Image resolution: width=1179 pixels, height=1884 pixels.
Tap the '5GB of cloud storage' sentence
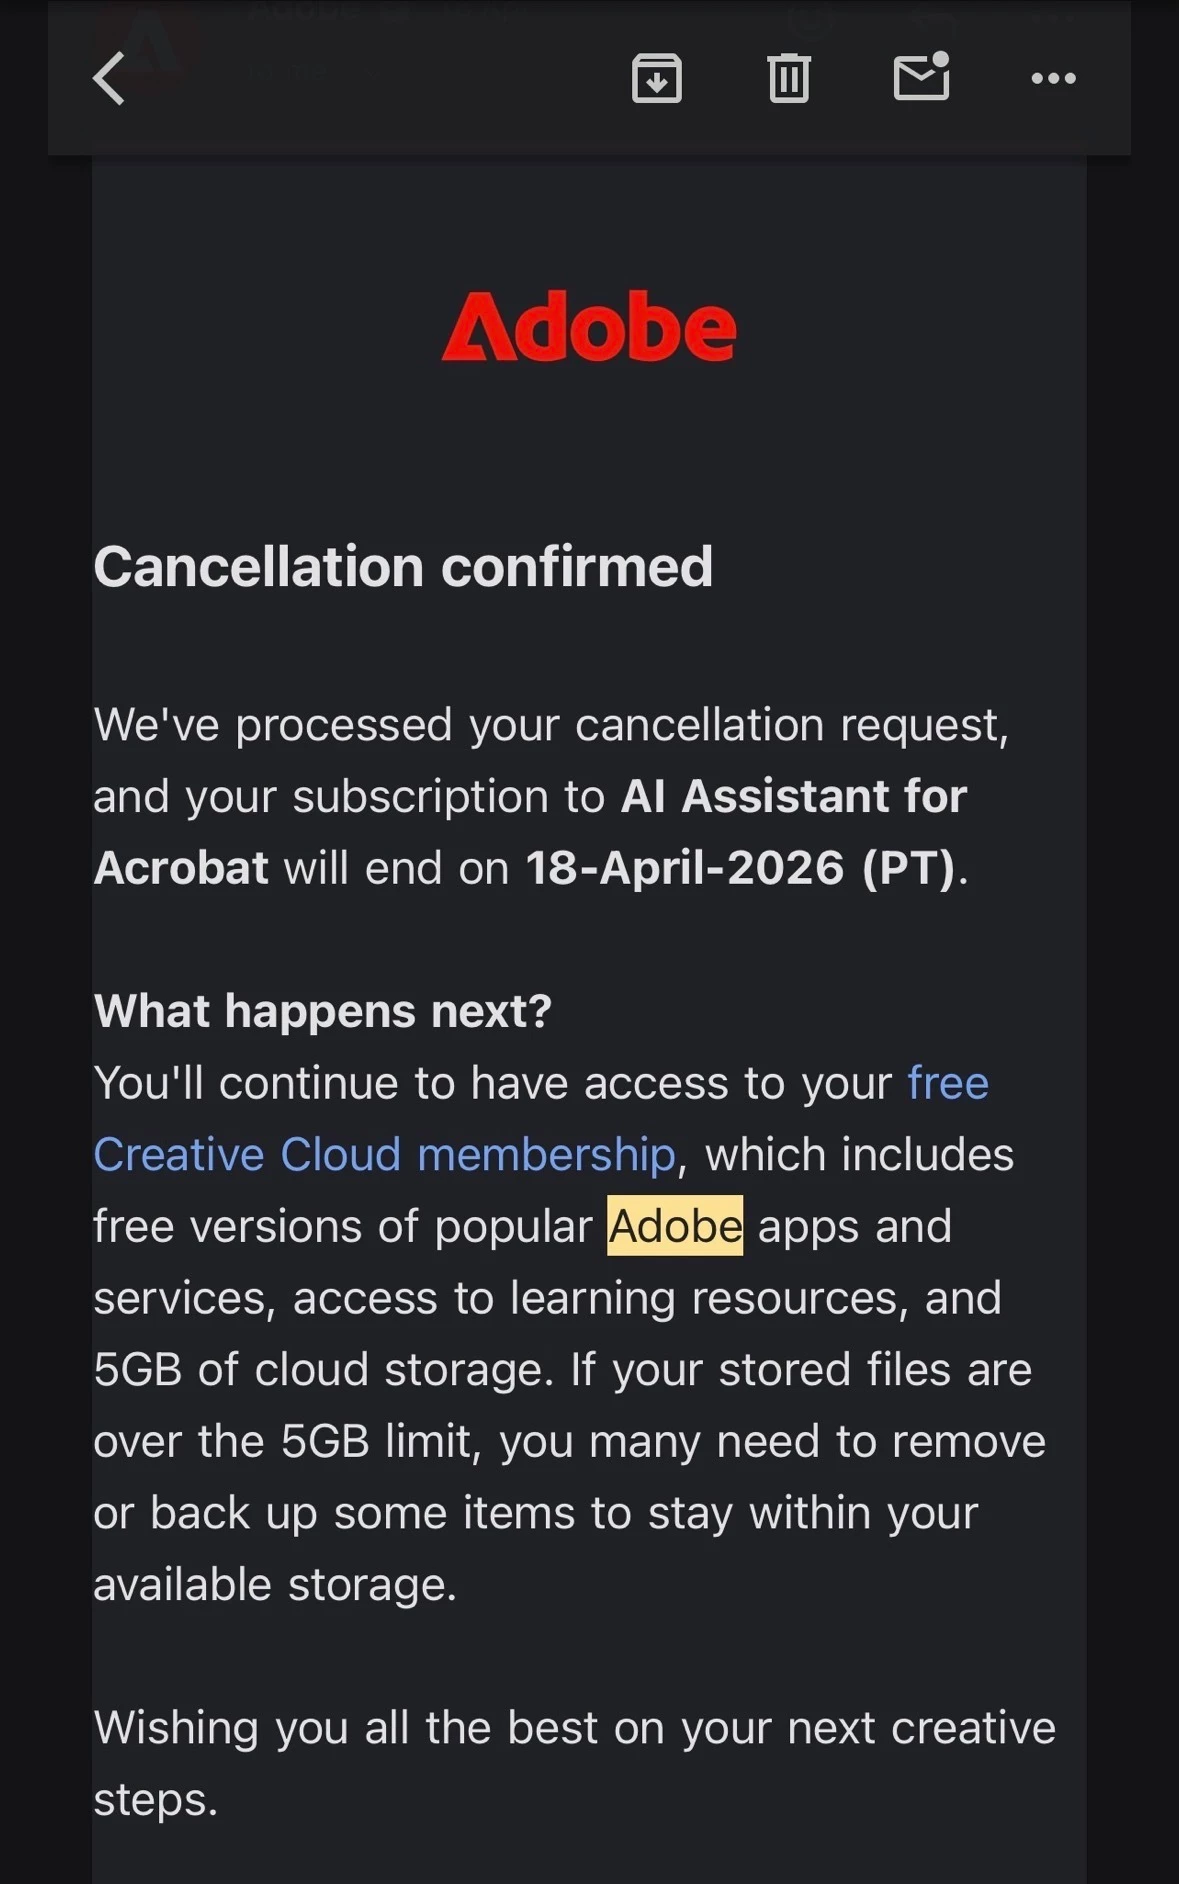pos(324,1370)
